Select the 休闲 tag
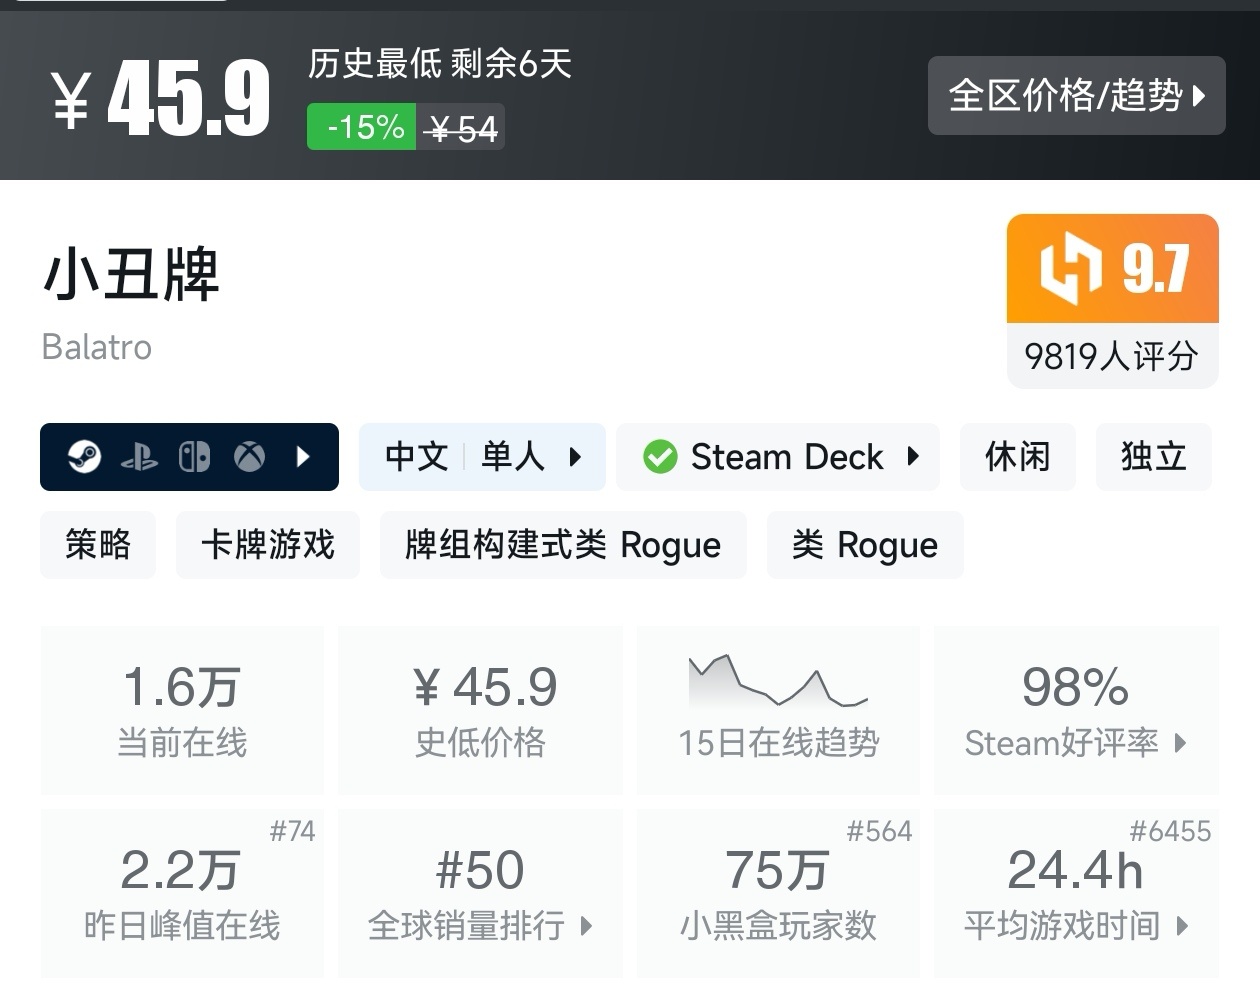1260x1004 pixels. click(x=1017, y=457)
